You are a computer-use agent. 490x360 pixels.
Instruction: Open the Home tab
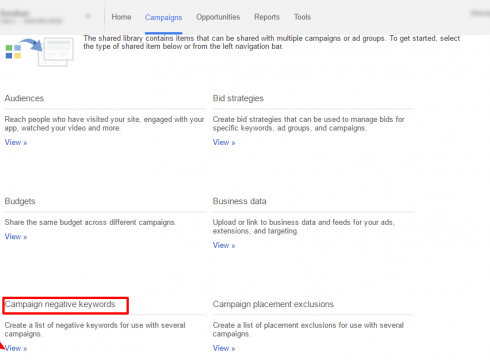tap(121, 17)
